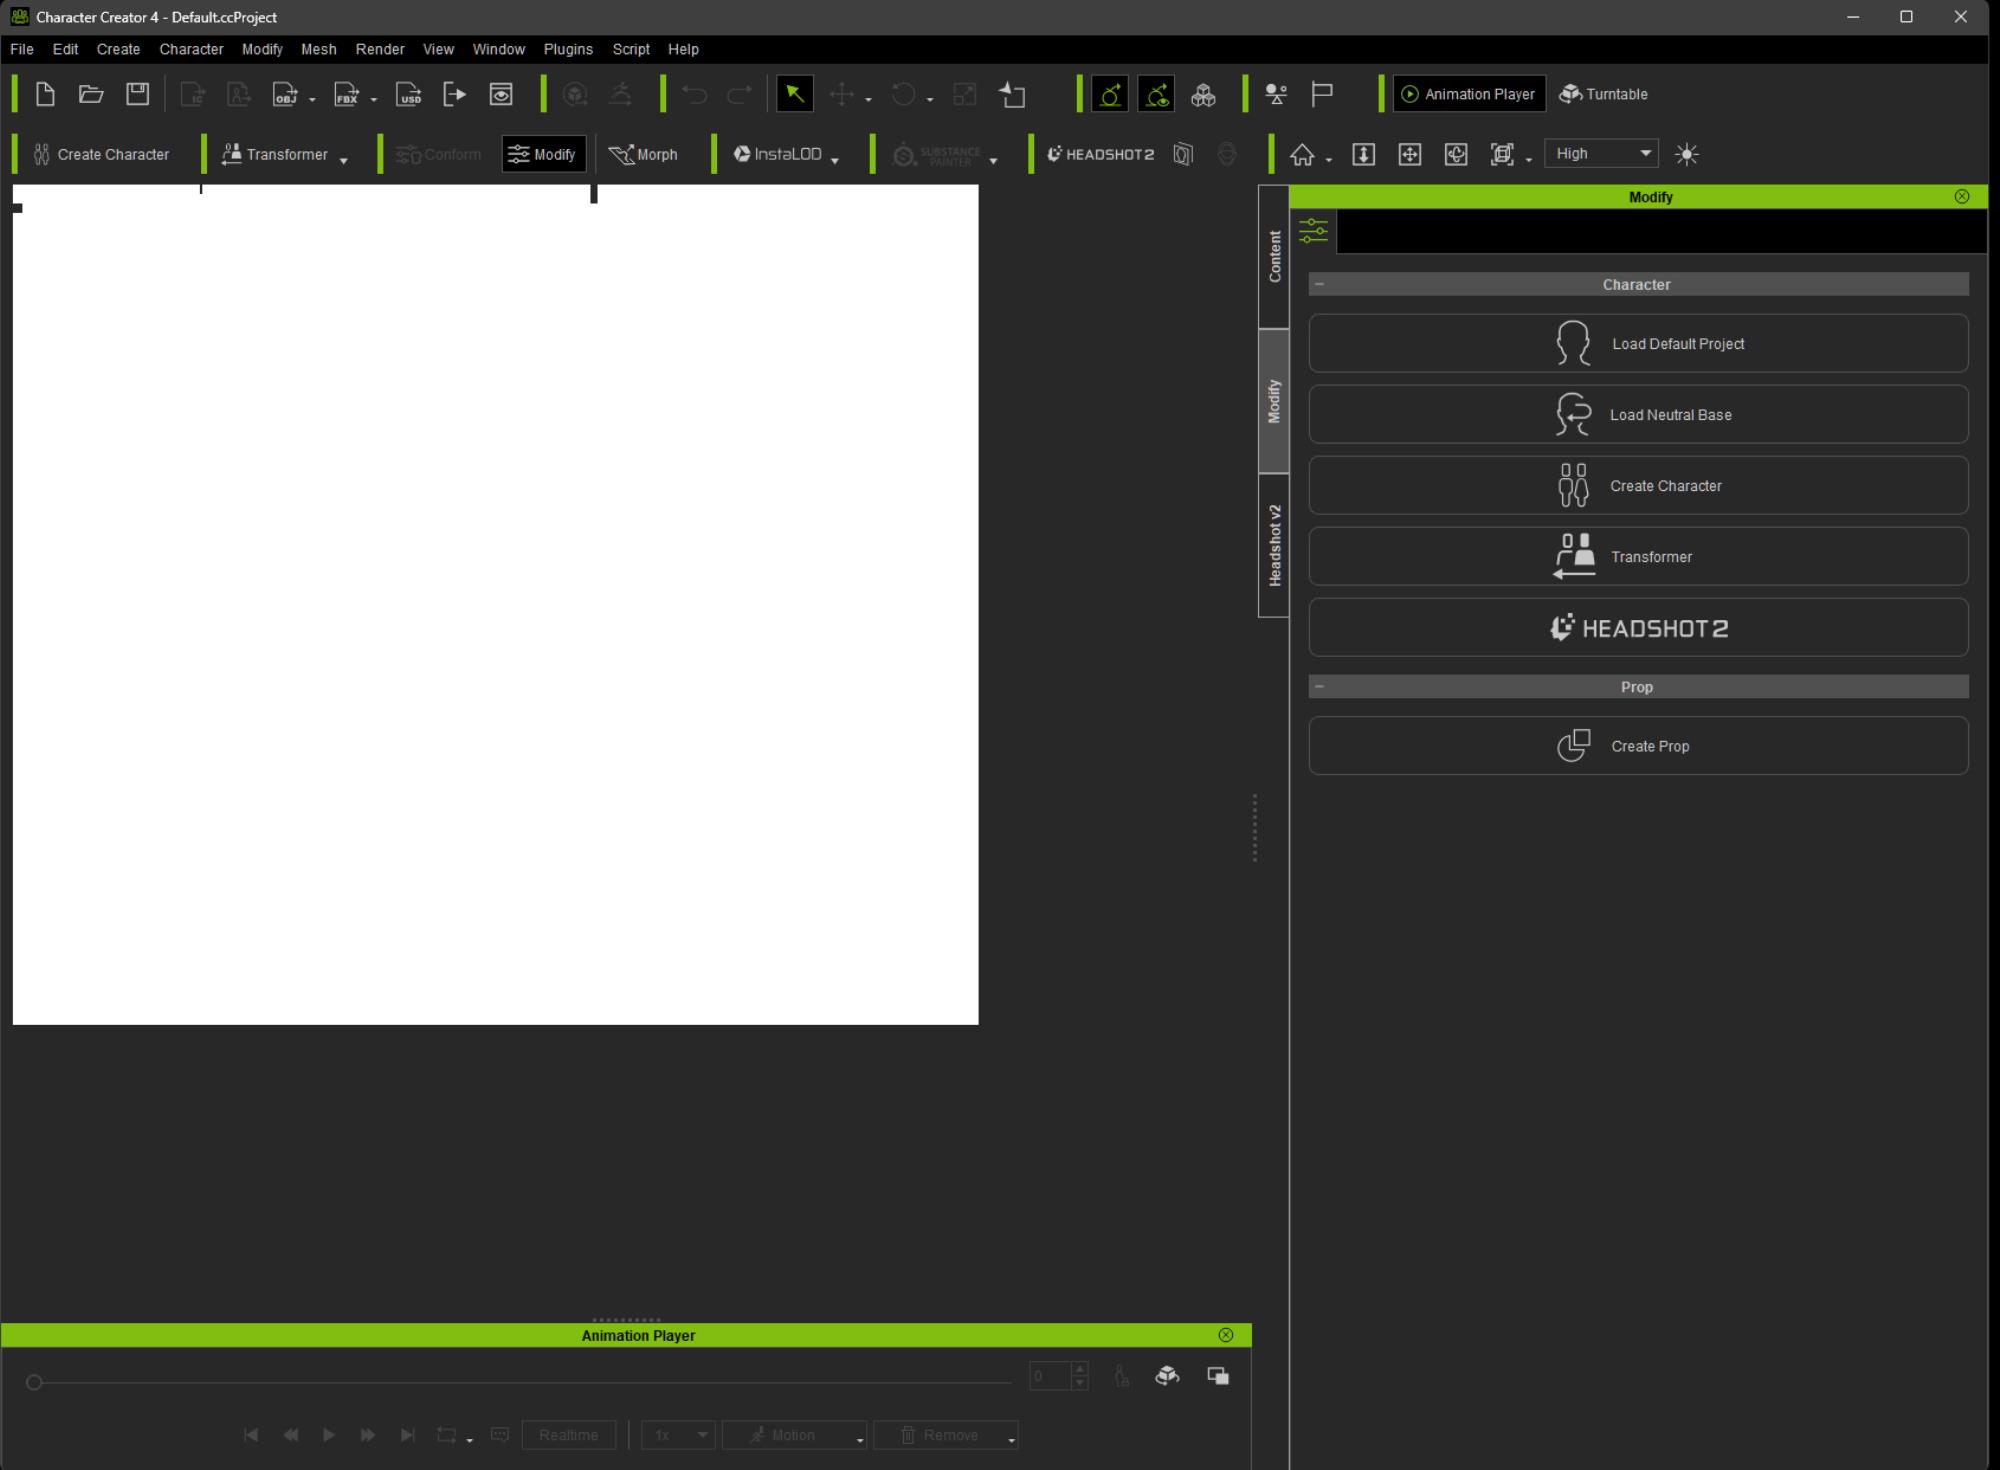Viewport: 2000px width, 1470px height.
Task: Expand the frame selection dropdown arrow
Action: coord(1529,160)
